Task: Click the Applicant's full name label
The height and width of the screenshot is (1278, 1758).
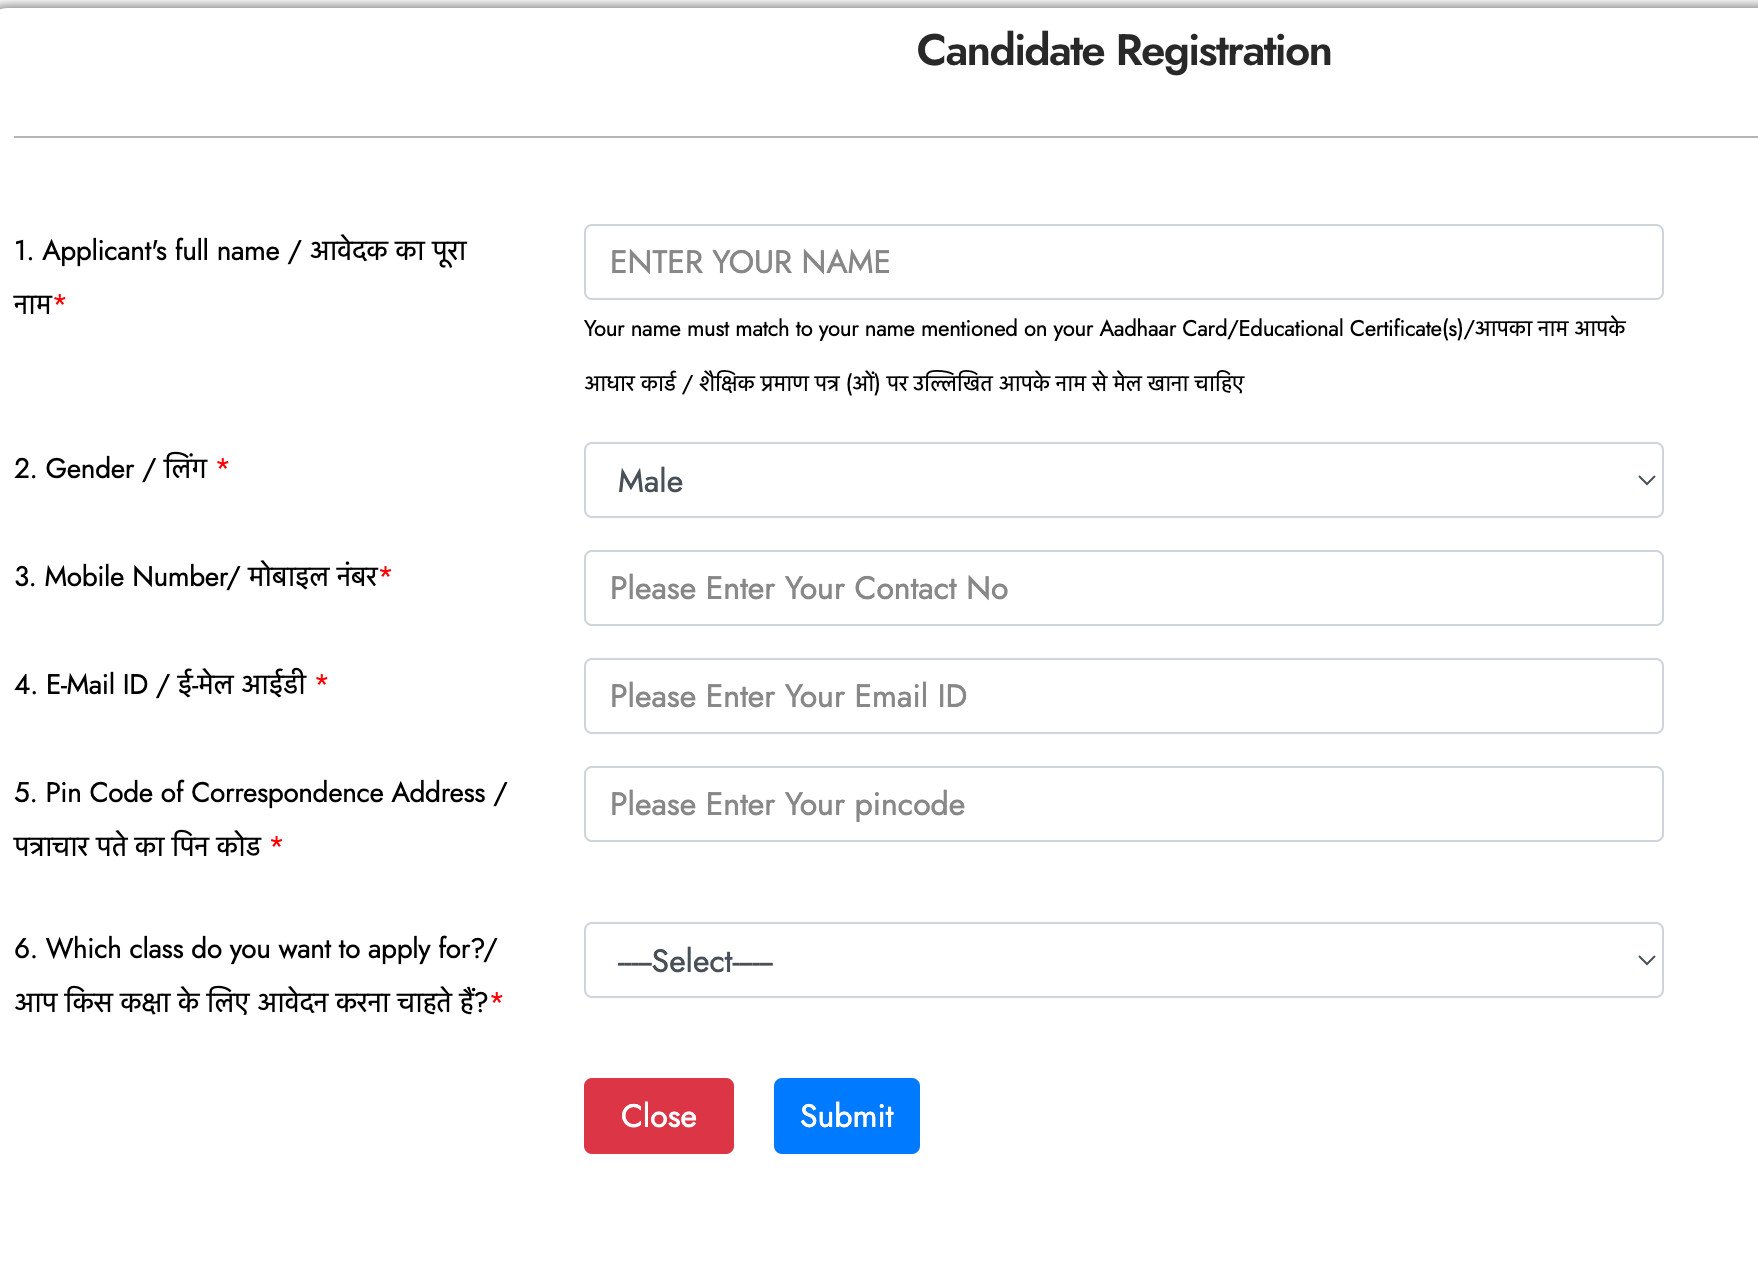Action: point(240,251)
